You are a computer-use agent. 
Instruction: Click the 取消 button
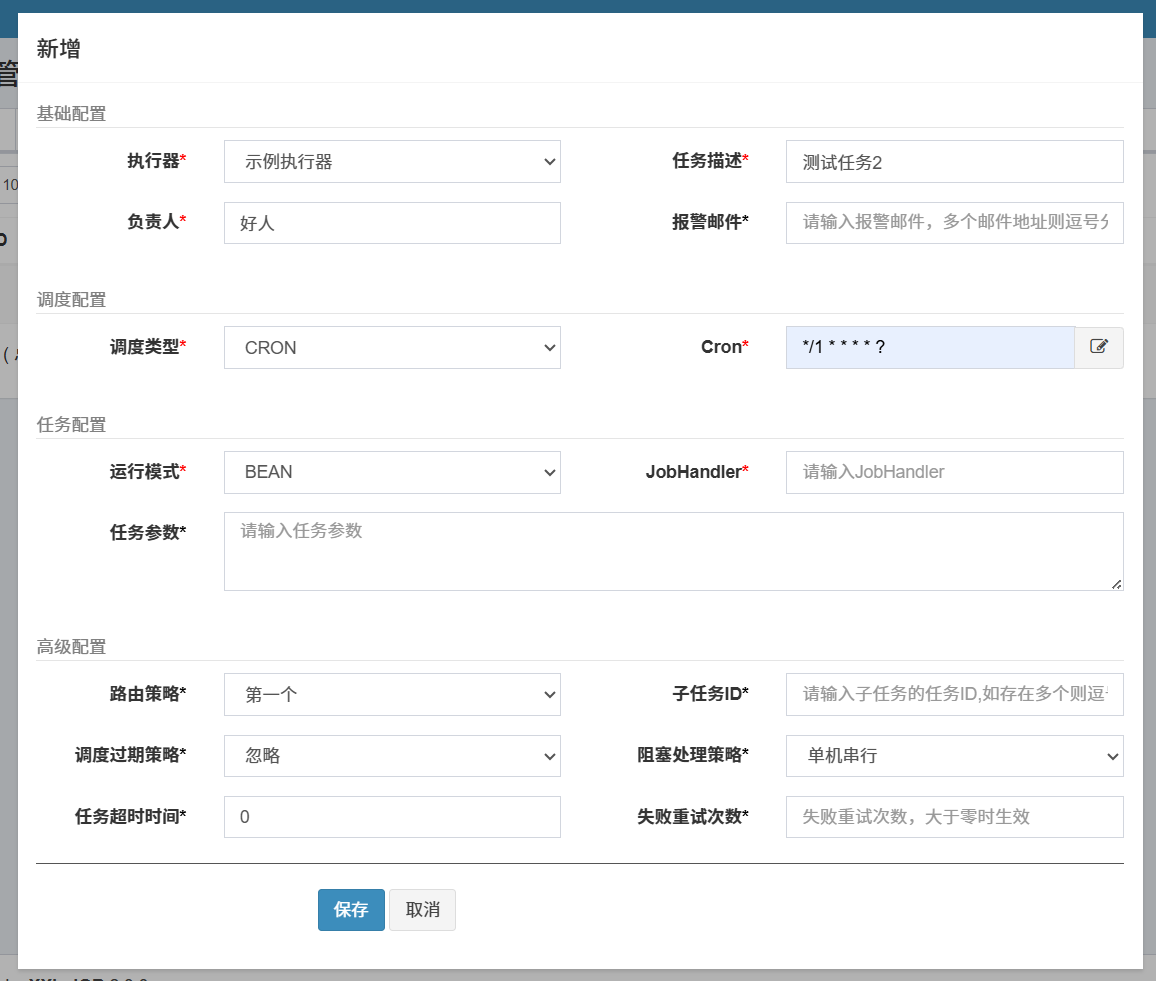click(421, 910)
